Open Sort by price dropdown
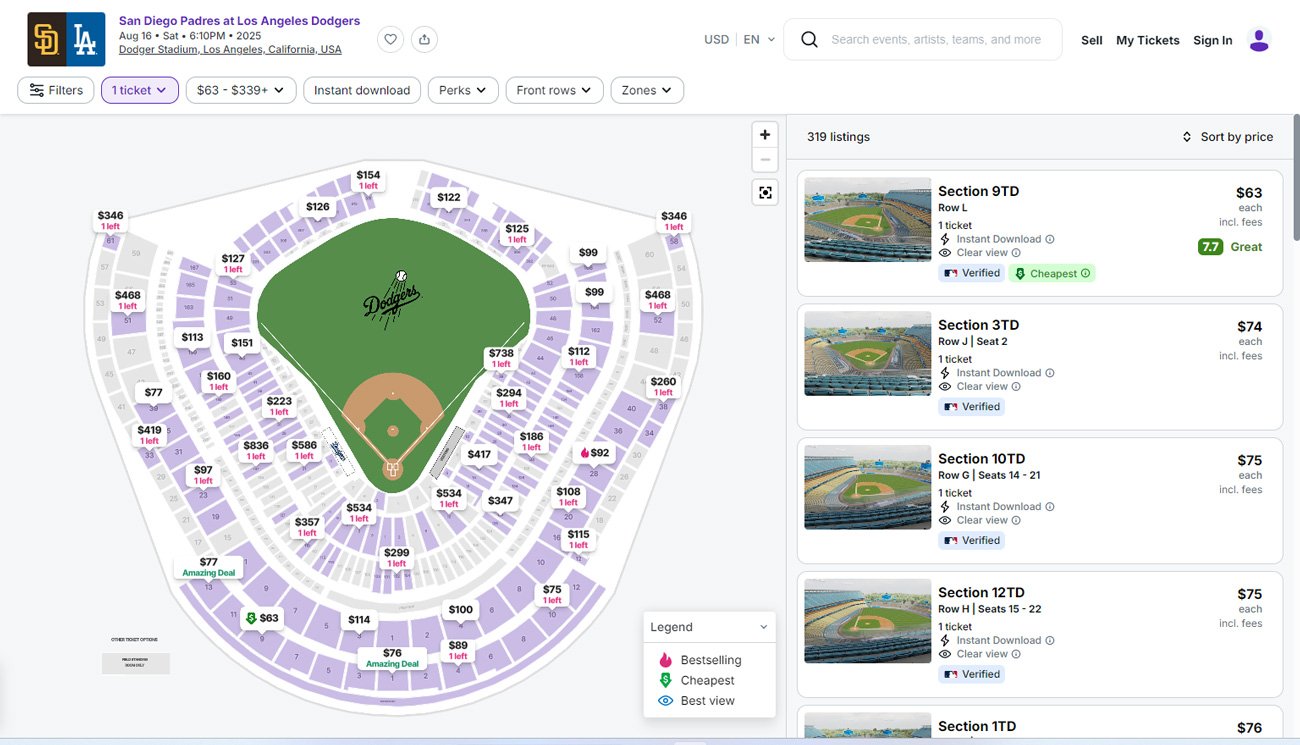This screenshot has height=745, width=1300. (x=1227, y=137)
